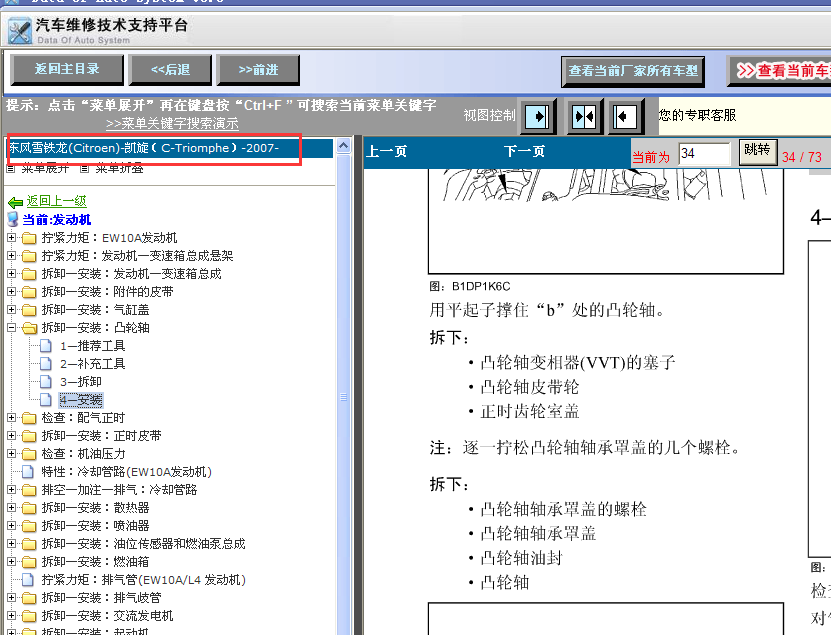Click the view control collapse-left panel icon
The image size is (831, 635).
coord(625,117)
